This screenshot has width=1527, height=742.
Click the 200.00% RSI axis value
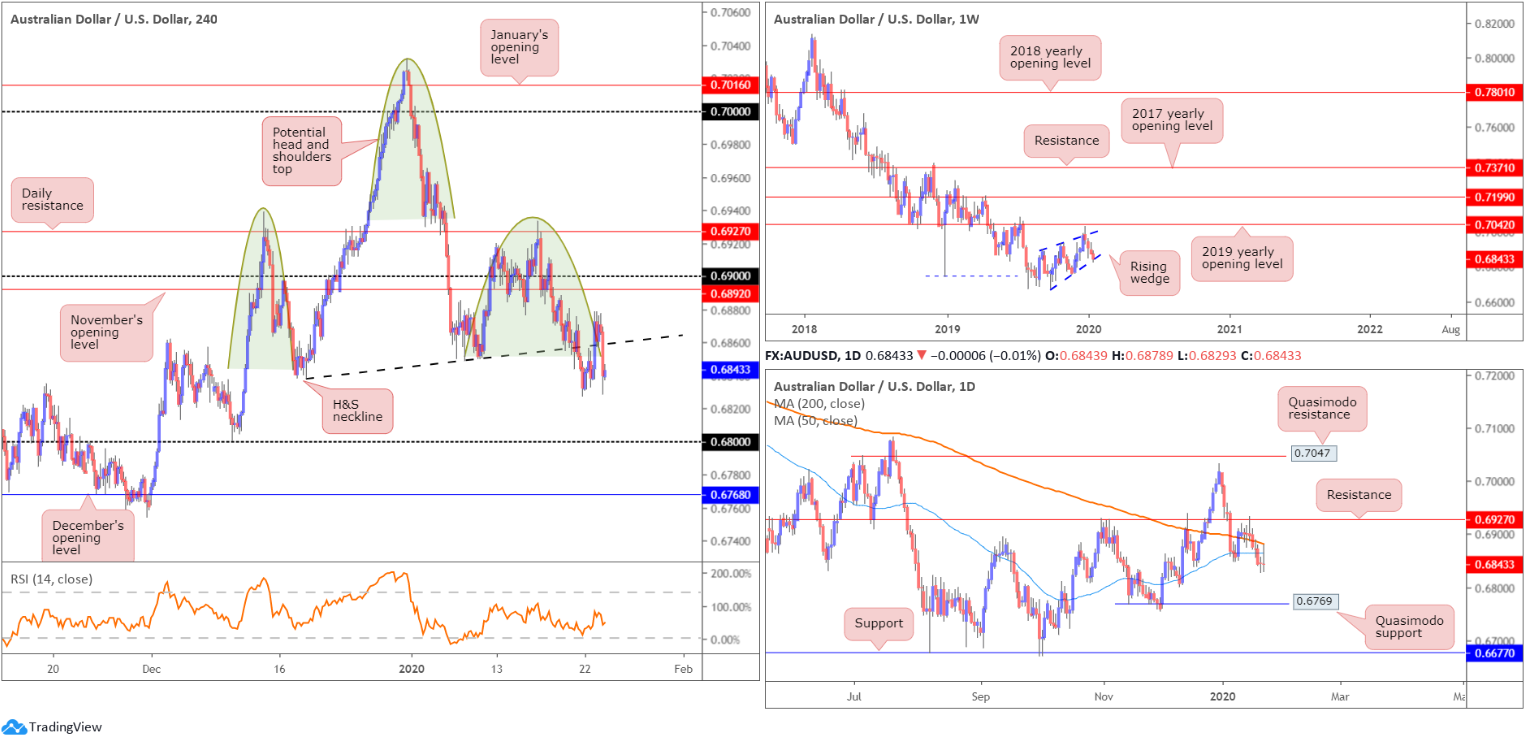[x=729, y=574]
